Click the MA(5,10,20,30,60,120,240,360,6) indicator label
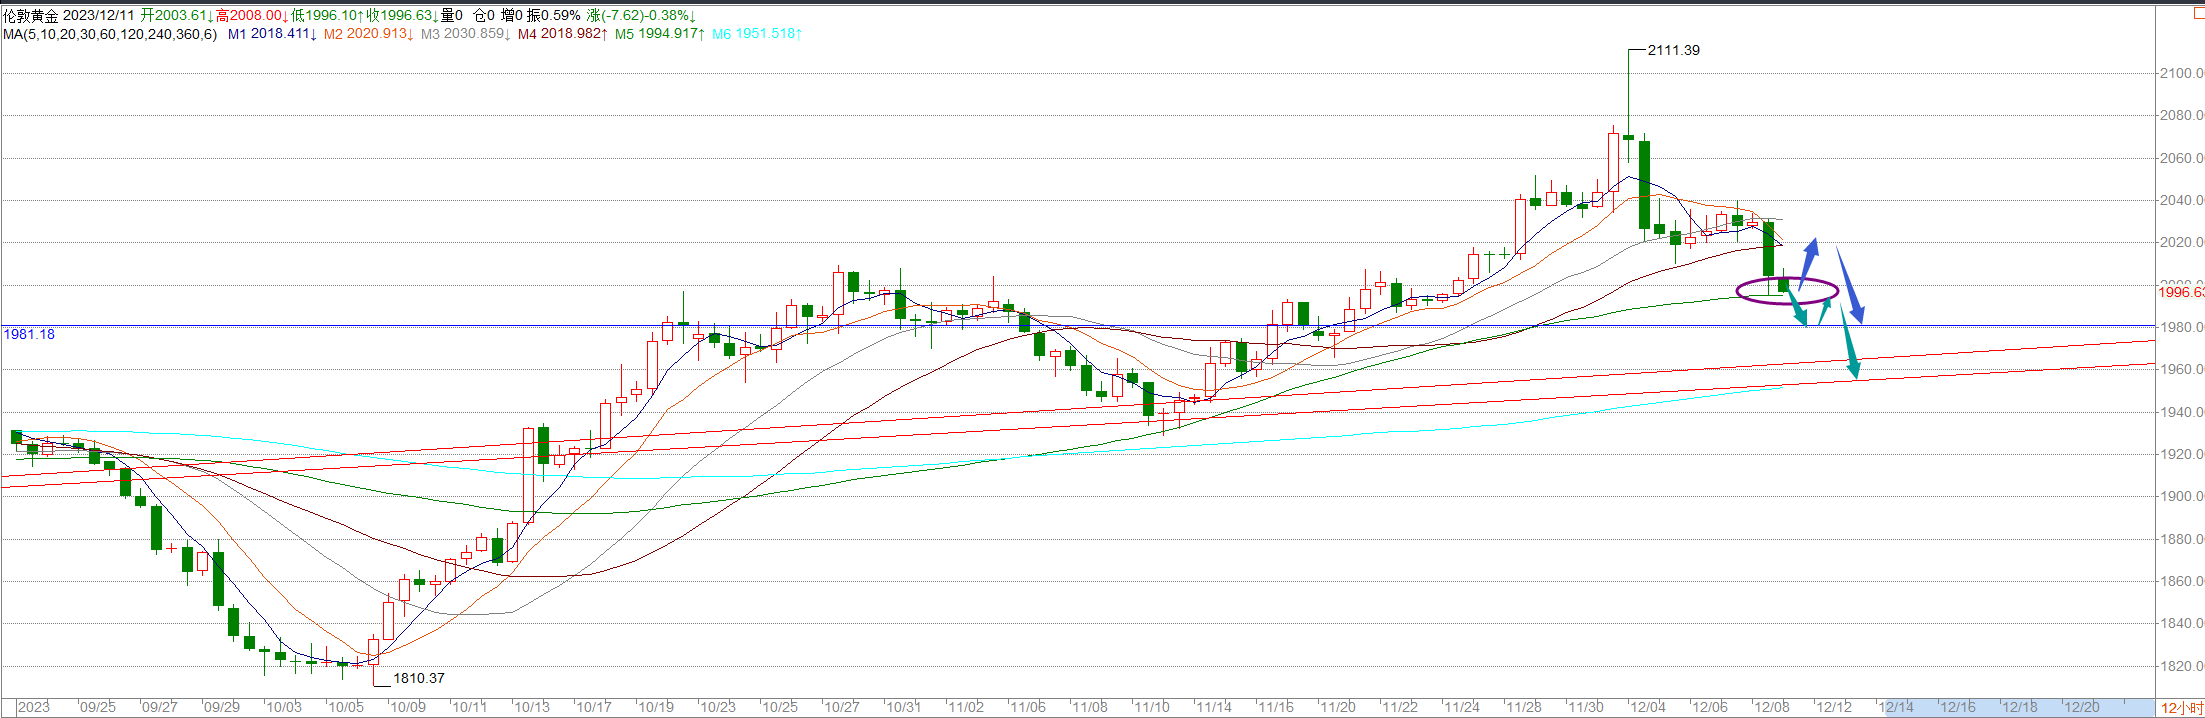The width and height of the screenshot is (2205, 718). pyautogui.click(x=110, y=34)
